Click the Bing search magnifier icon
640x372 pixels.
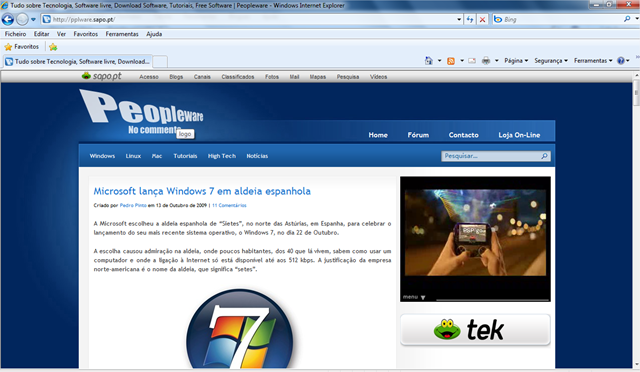[627, 19]
